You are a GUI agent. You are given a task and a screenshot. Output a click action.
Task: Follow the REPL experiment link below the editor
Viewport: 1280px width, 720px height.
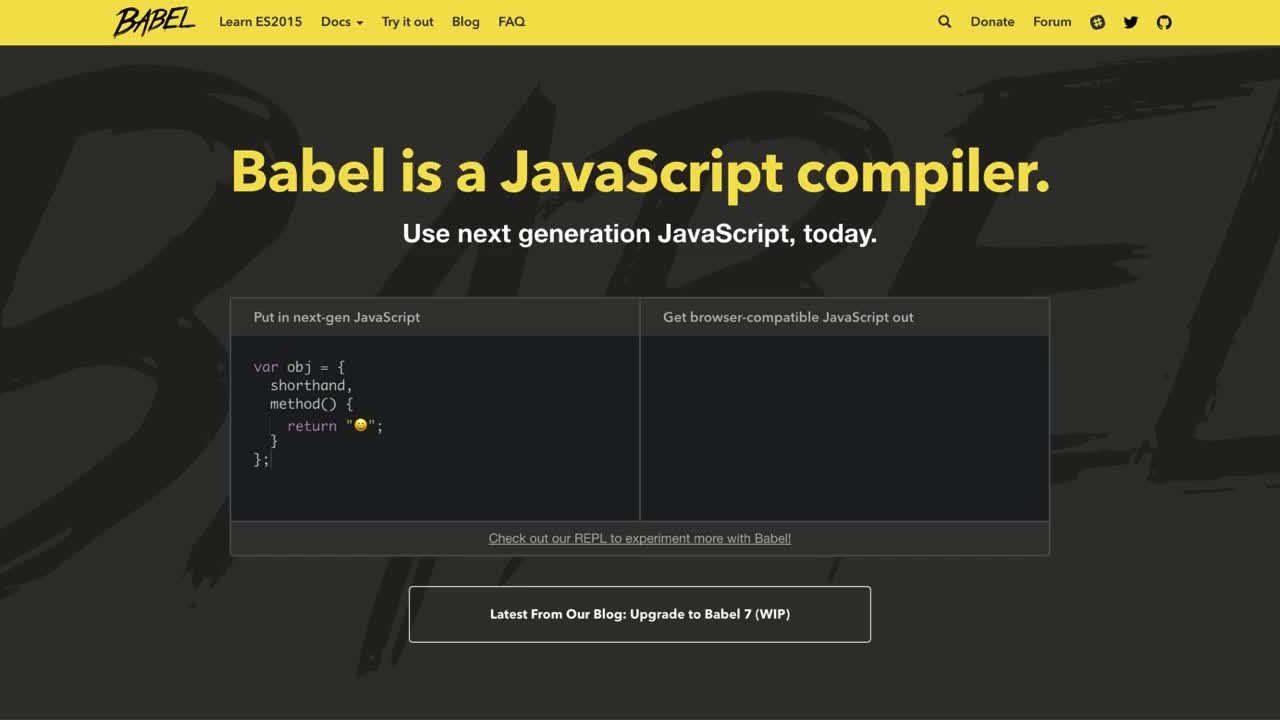point(639,538)
